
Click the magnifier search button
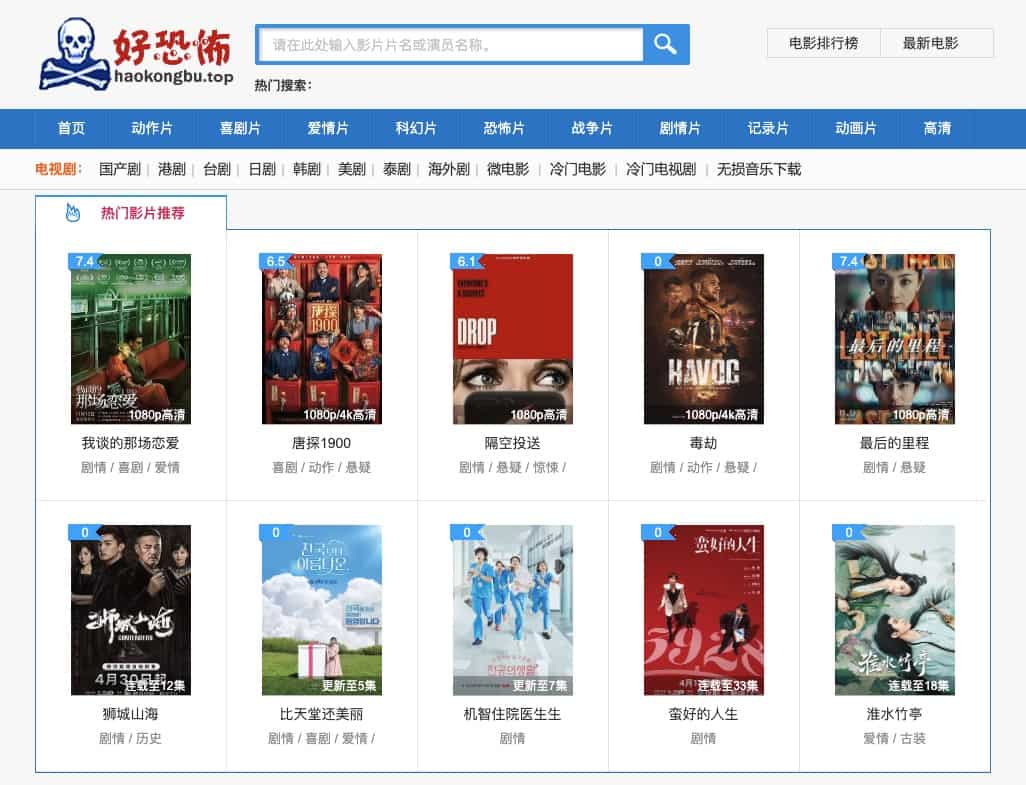[666, 44]
